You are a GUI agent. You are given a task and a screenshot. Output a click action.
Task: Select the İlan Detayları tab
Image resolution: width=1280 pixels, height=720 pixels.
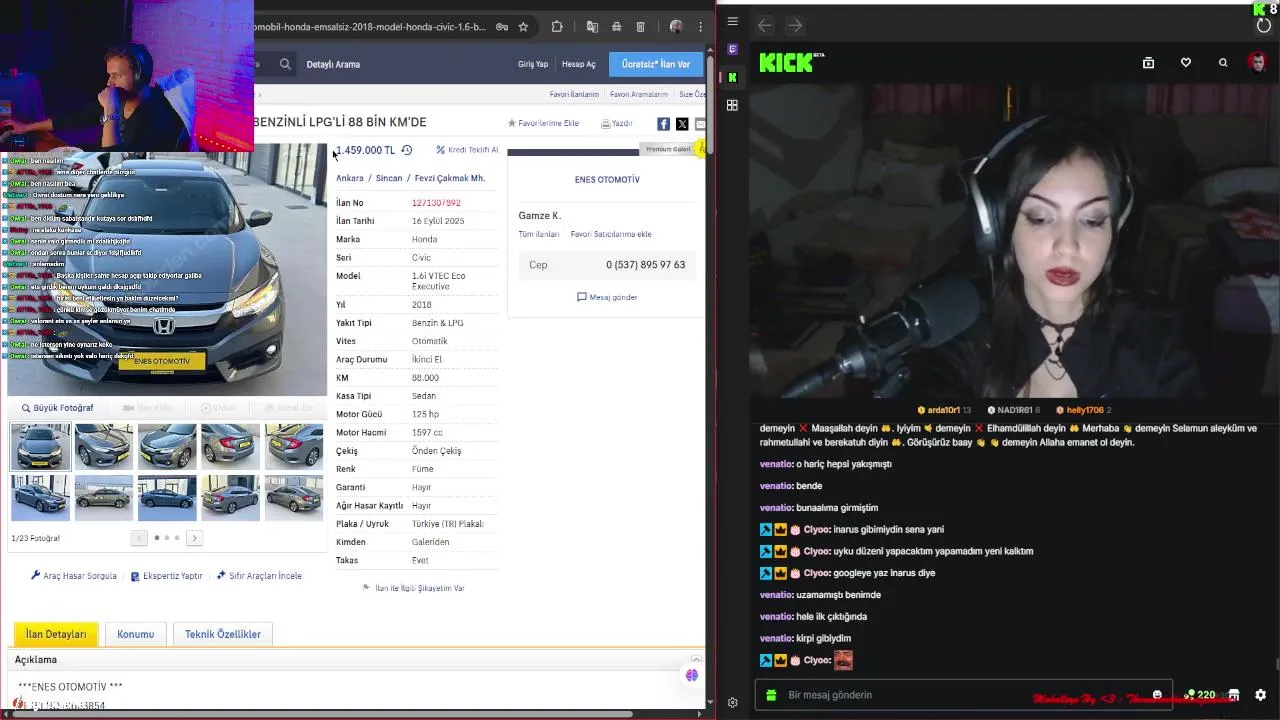tap(56, 634)
